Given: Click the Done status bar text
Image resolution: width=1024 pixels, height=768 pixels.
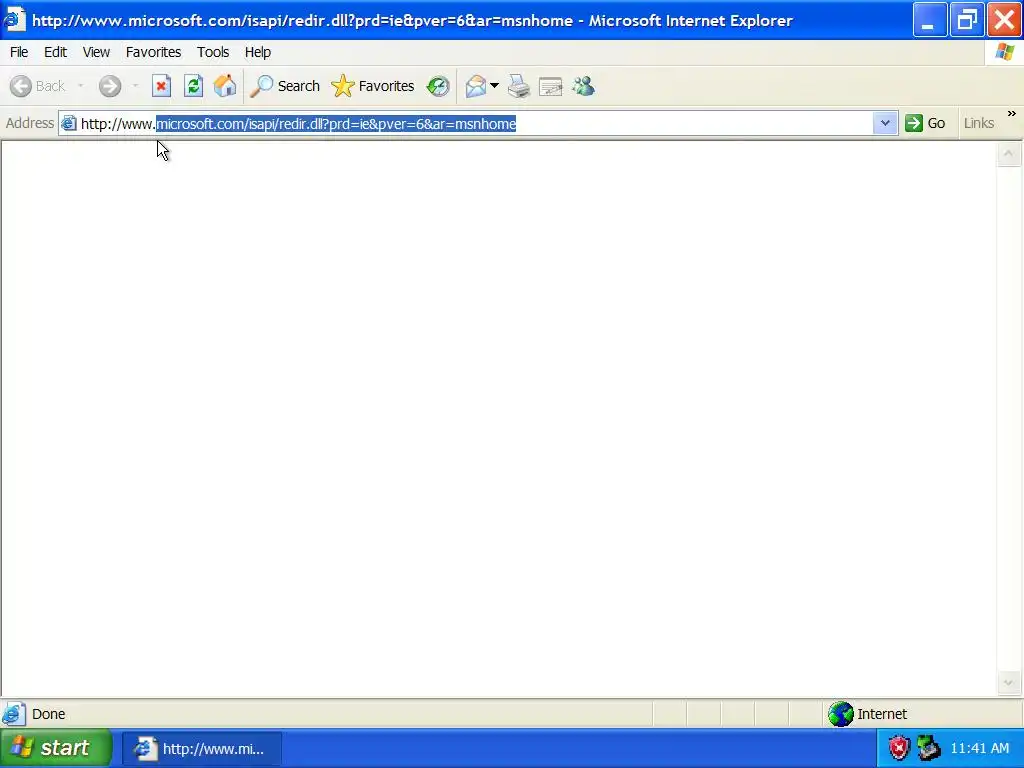Looking at the screenshot, I should coord(48,714).
